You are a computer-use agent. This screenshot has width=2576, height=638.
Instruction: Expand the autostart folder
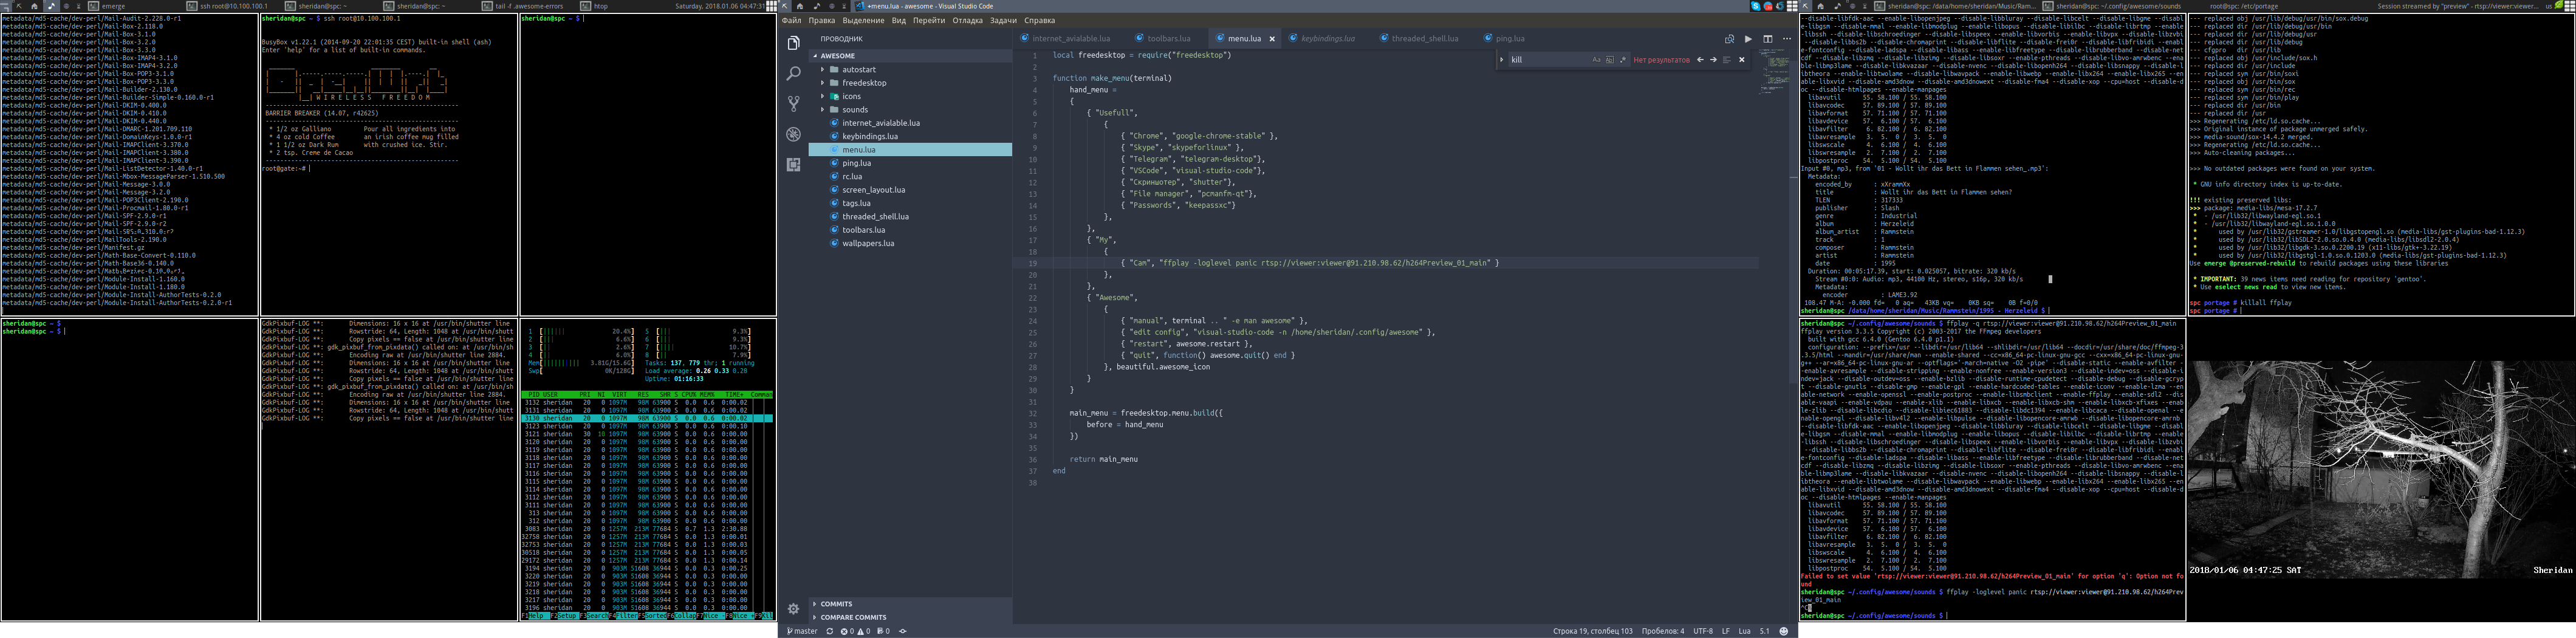point(858,70)
